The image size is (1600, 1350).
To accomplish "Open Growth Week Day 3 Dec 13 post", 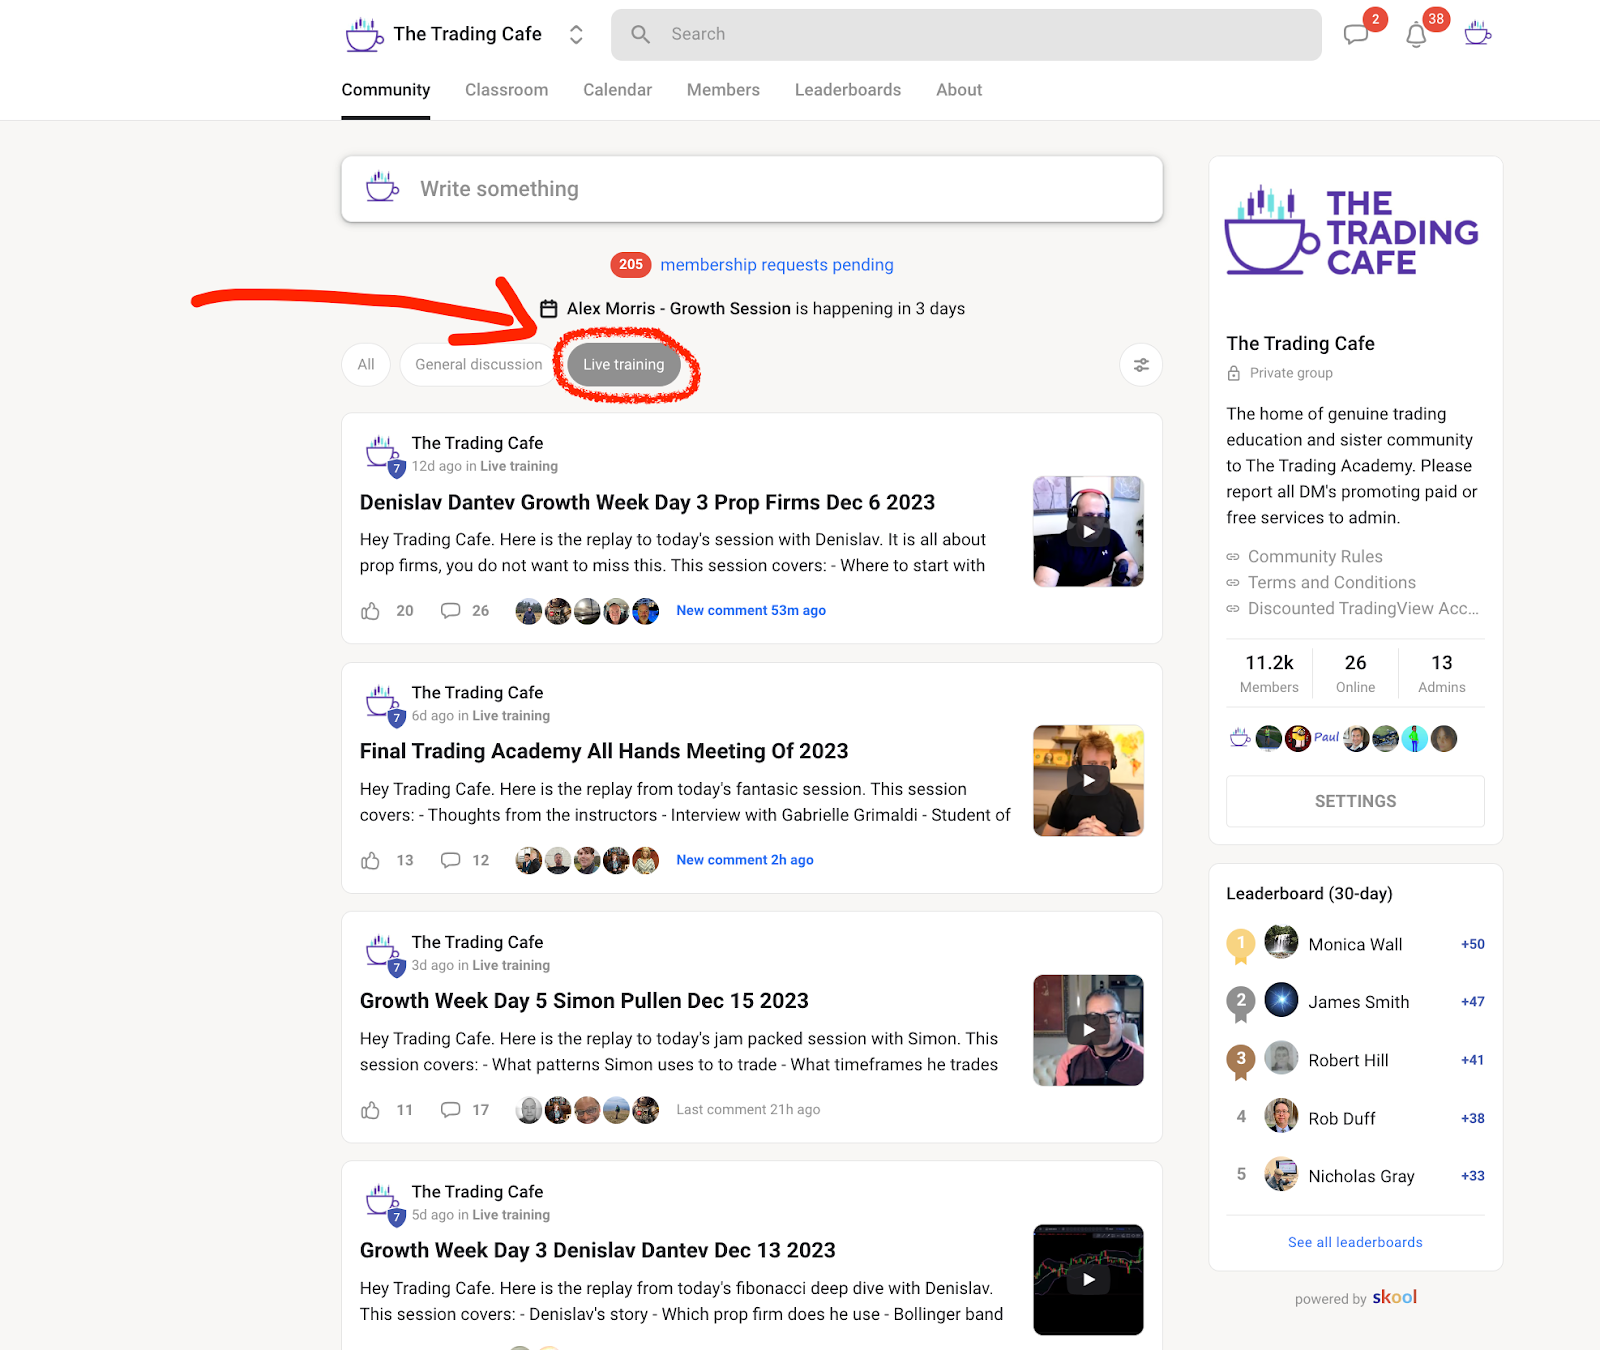I will [598, 1250].
